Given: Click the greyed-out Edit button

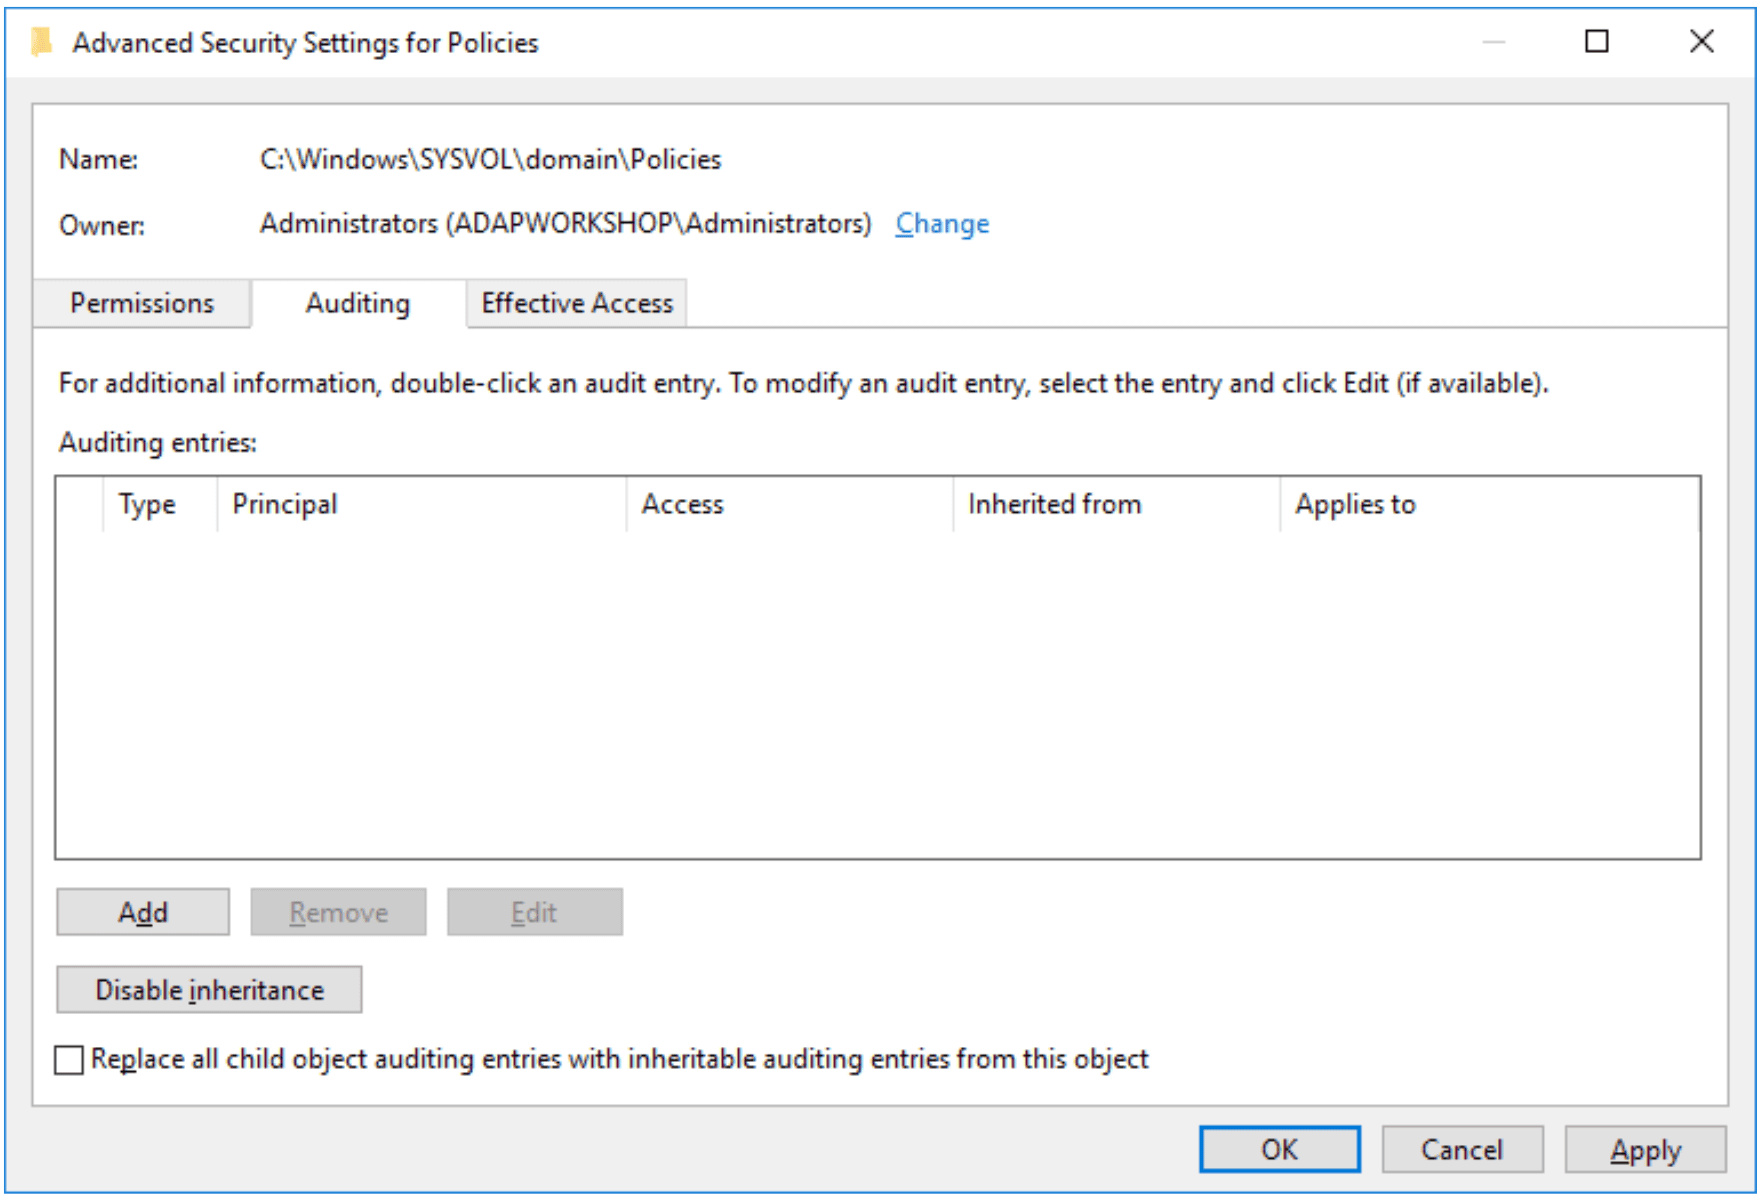Looking at the screenshot, I should point(535,912).
